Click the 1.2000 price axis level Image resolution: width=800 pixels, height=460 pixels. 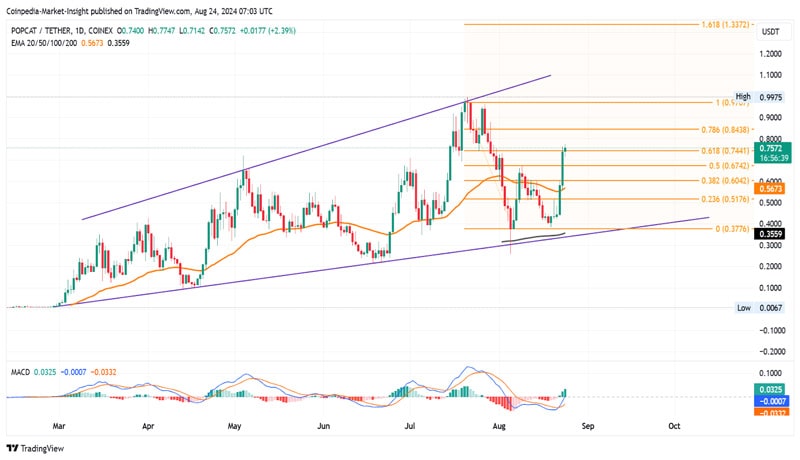point(770,54)
